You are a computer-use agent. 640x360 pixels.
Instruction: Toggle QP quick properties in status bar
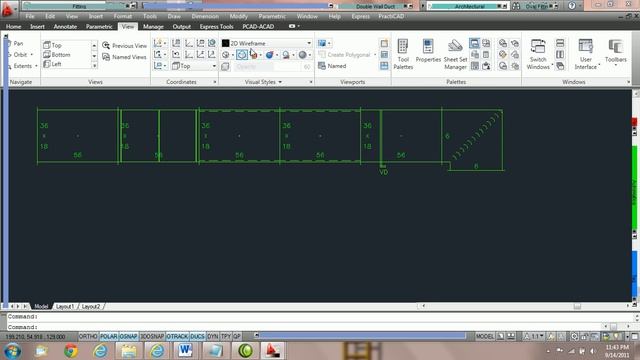point(236,336)
